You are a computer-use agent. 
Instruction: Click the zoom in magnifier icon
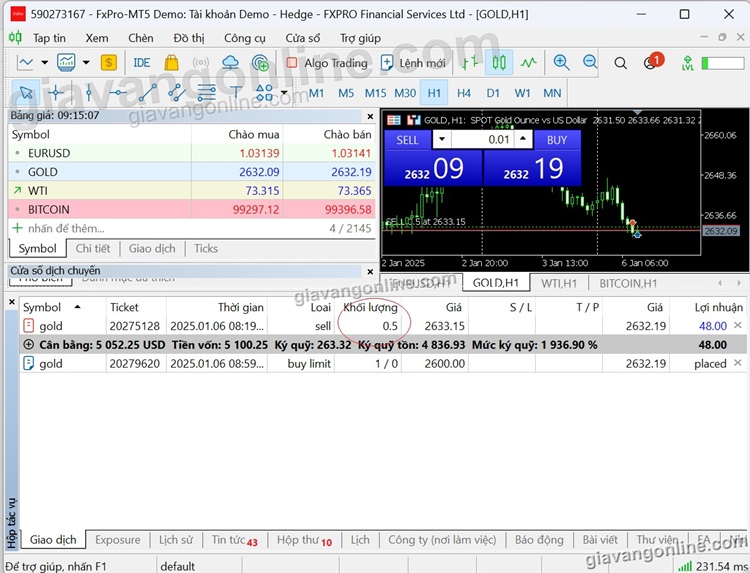coord(561,62)
